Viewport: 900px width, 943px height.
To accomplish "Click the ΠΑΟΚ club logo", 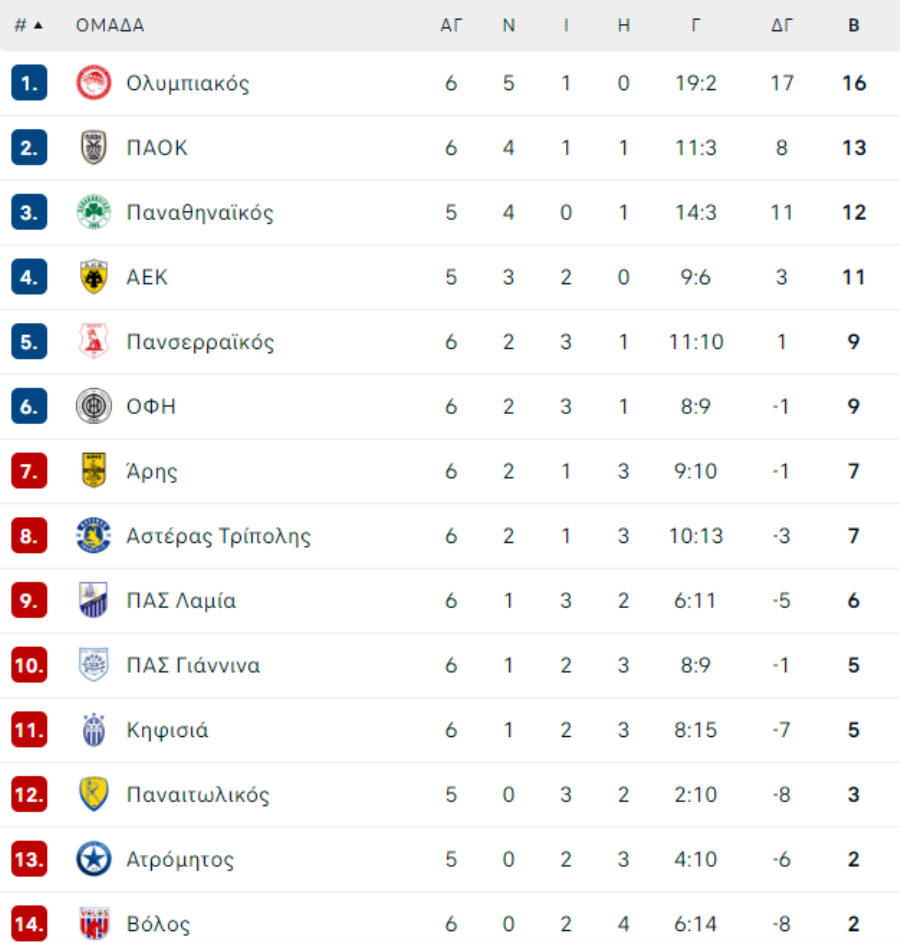I will pos(94,148).
